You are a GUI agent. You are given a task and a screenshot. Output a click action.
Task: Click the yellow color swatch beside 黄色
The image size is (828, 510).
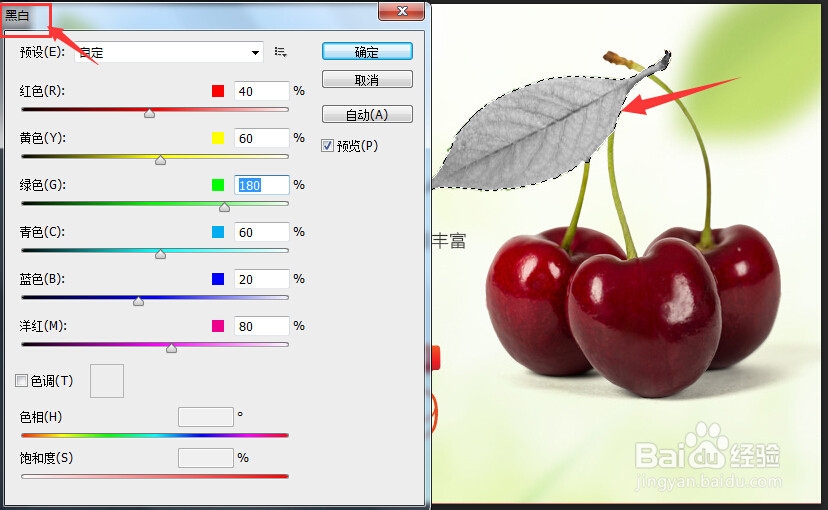point(218,138)
